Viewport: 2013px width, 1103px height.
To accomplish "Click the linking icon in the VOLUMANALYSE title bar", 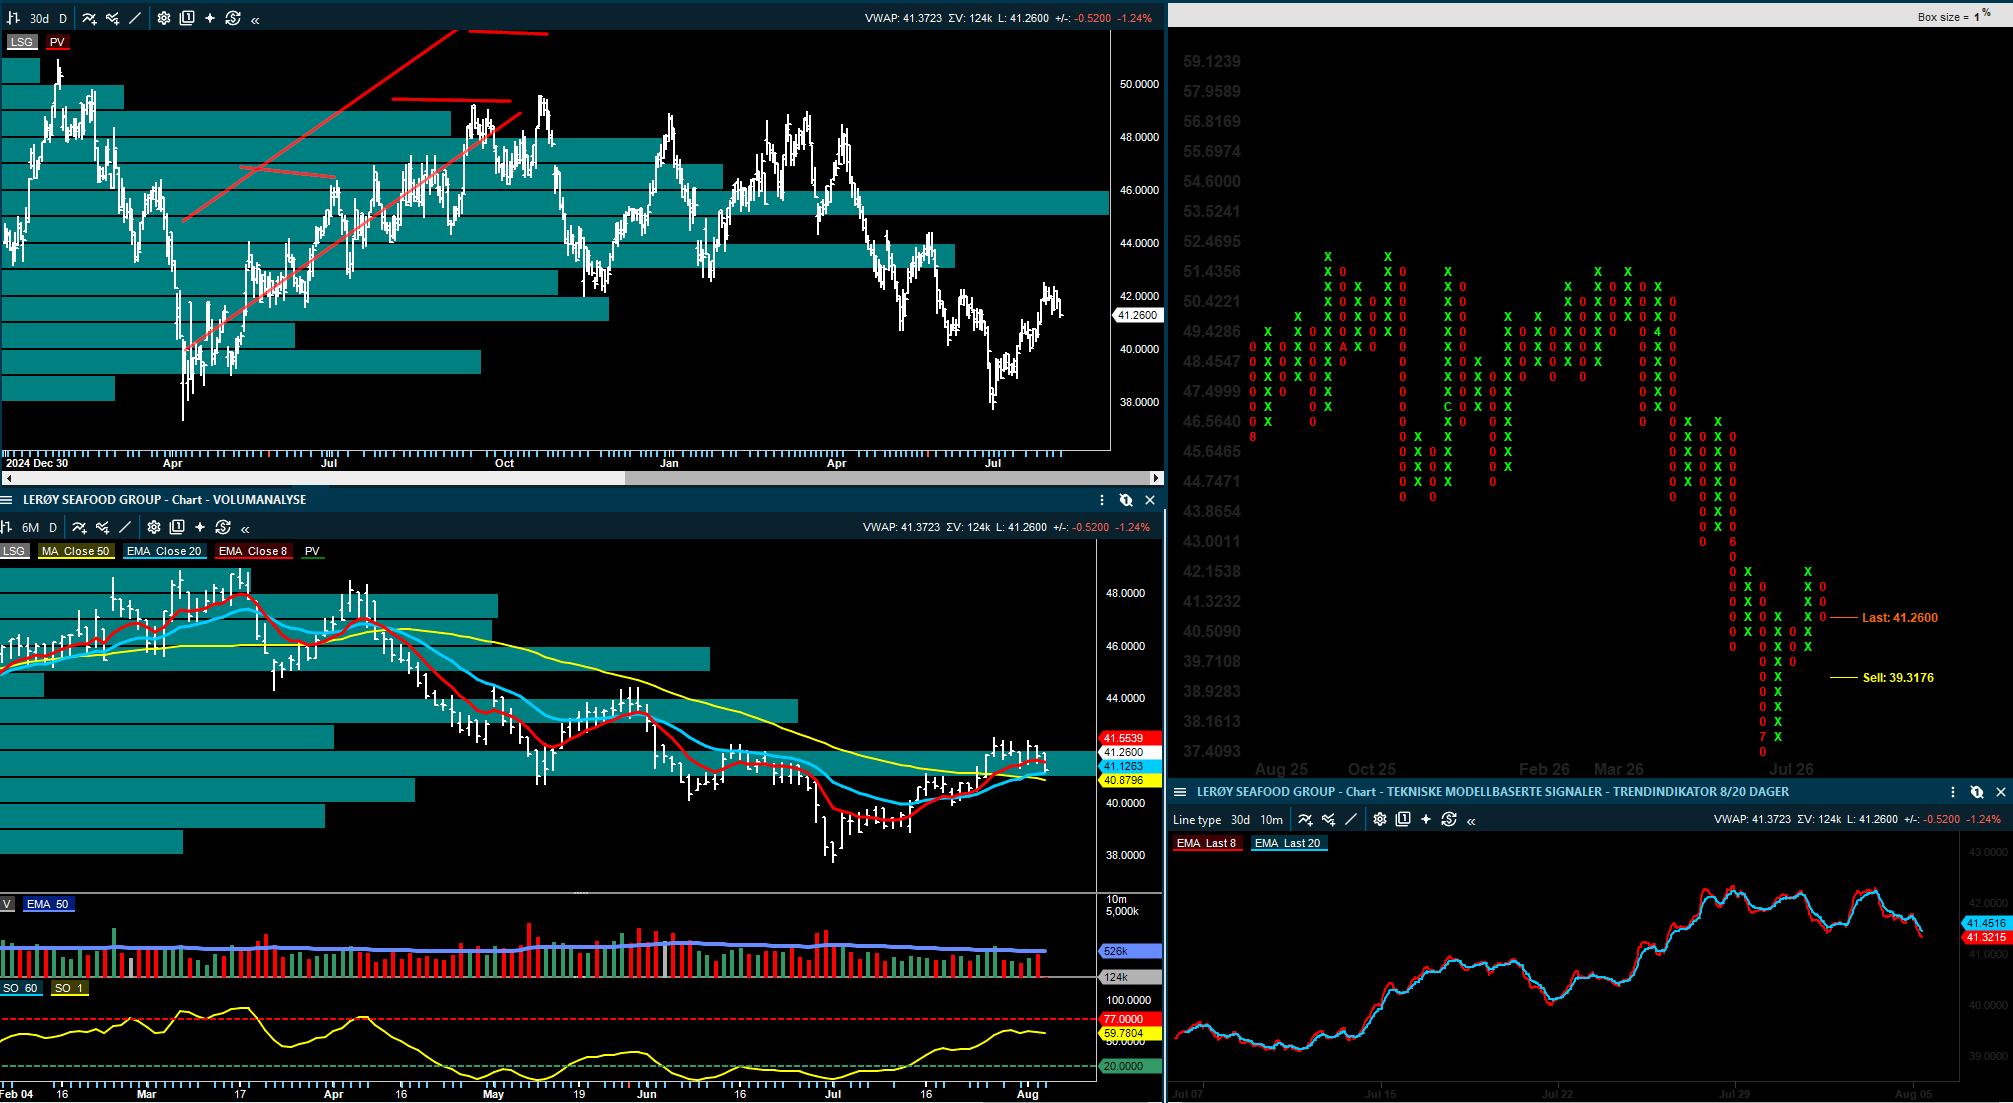I will [1126, 500].
